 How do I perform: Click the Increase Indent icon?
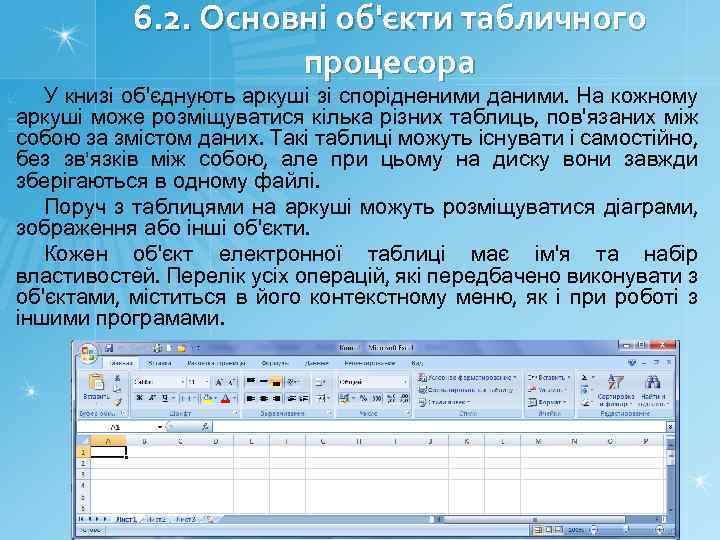pyautogui.click(x=304, y=398)
